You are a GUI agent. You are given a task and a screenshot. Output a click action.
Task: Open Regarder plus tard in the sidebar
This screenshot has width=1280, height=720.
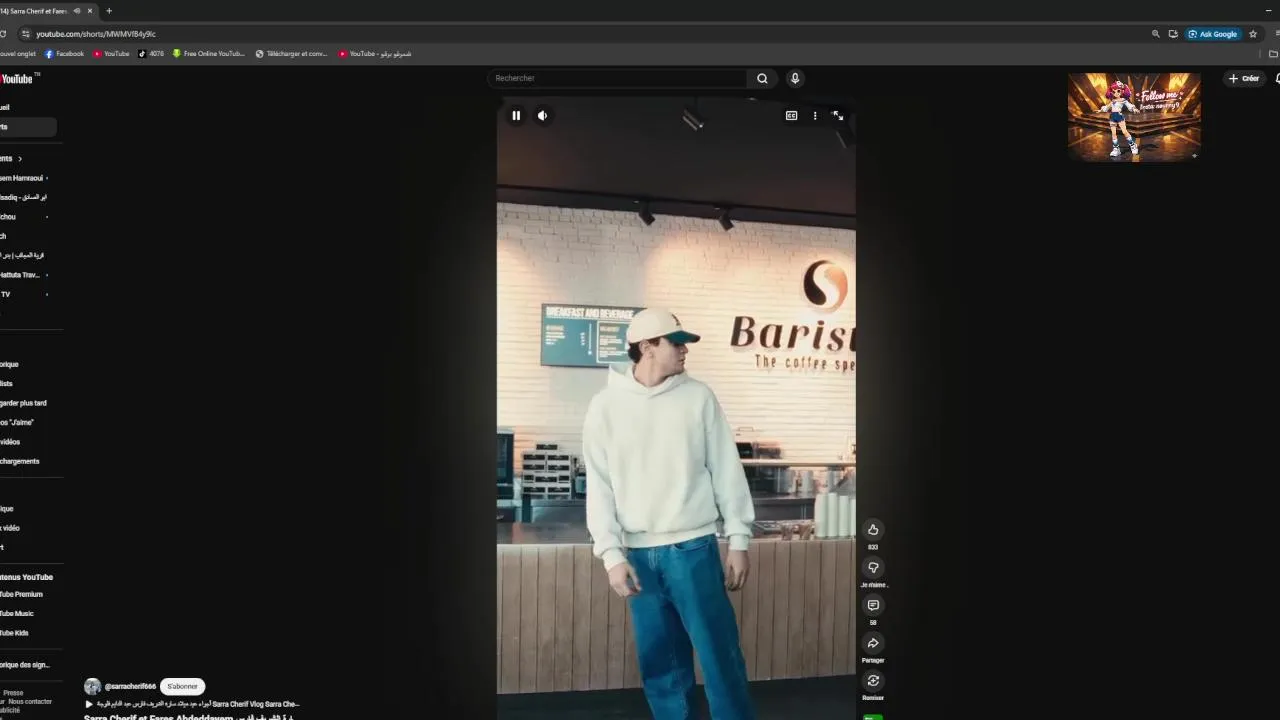23,403
